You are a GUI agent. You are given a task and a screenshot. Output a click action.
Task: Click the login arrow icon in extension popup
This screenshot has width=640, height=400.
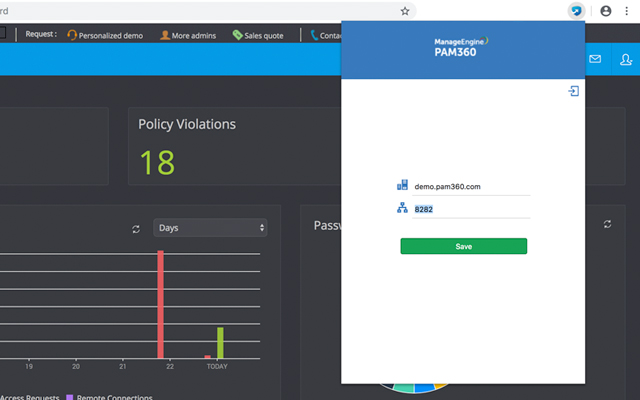click(573, 91)
